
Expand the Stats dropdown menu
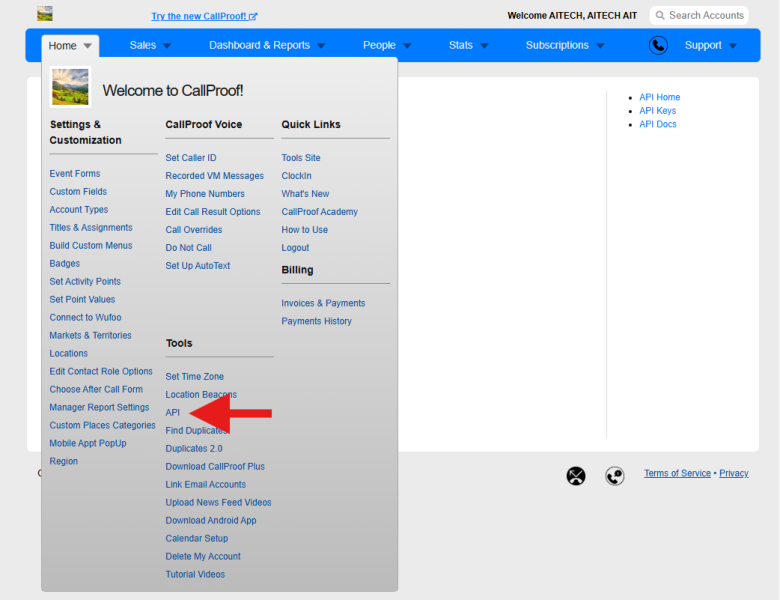[468, 45]
